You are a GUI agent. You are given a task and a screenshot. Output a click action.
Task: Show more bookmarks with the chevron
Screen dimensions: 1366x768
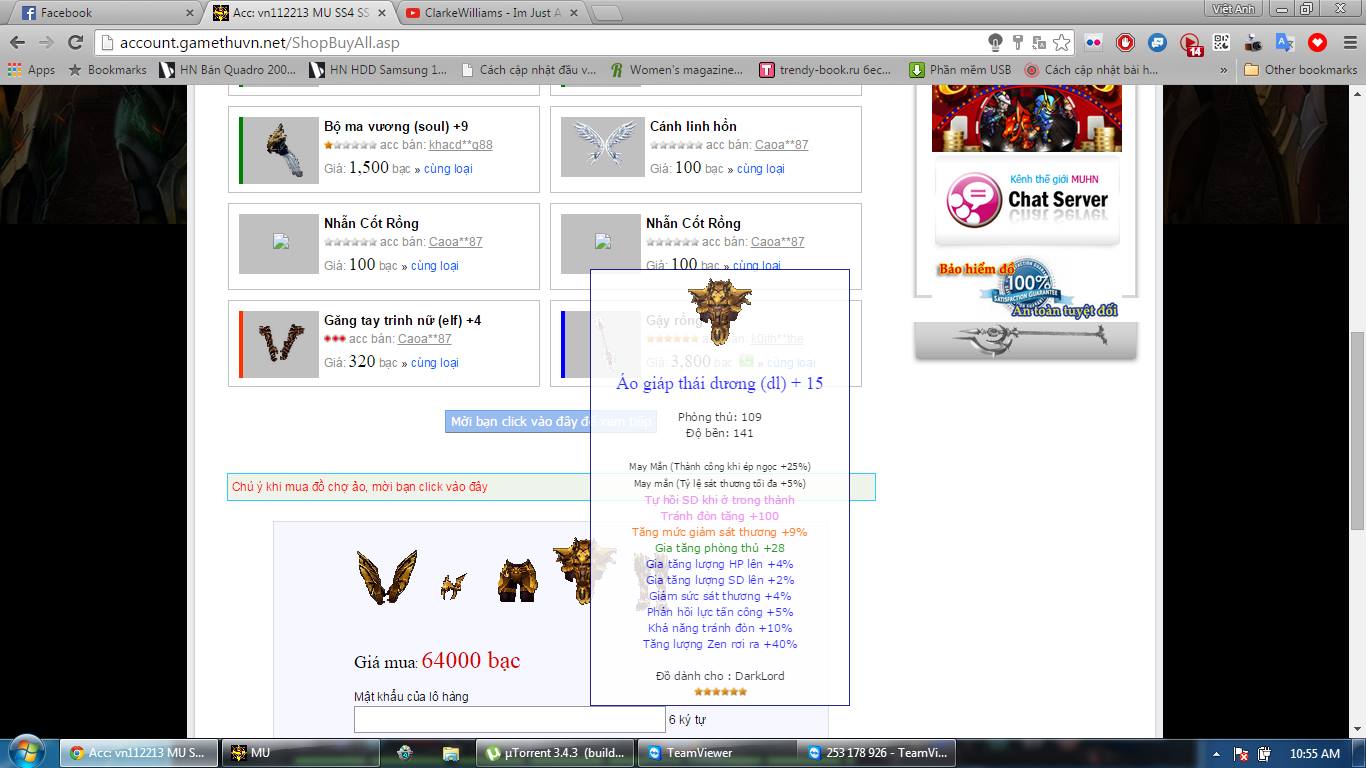(x=1224, y=70)
